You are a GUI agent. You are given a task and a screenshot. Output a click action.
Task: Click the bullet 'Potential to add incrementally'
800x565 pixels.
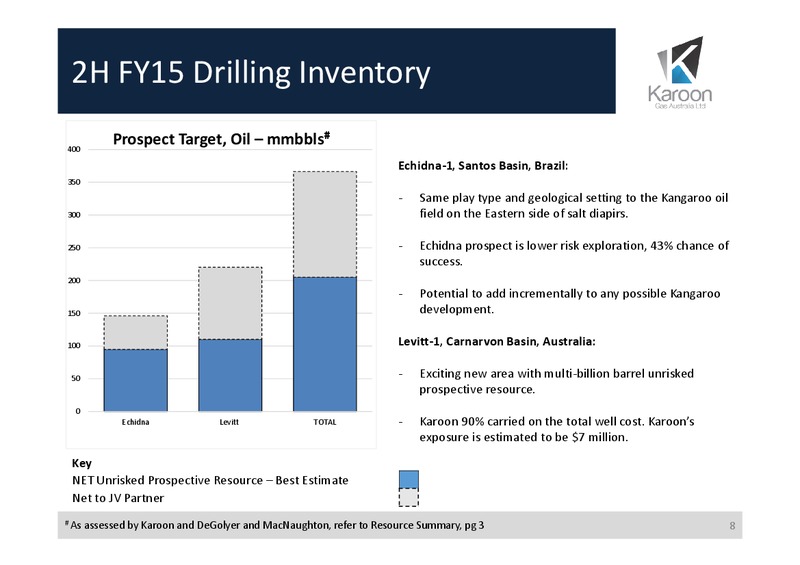[x=569, y=301]
